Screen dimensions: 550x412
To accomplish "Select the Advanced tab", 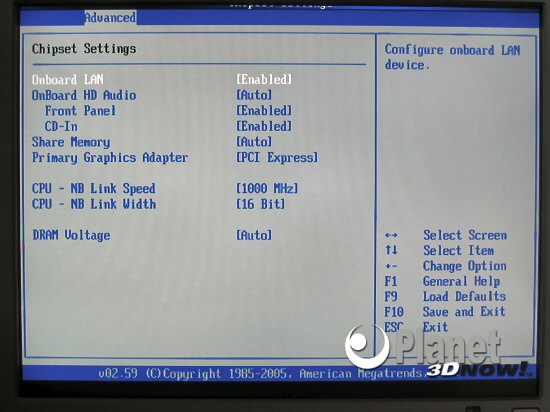I will point(110,18).
